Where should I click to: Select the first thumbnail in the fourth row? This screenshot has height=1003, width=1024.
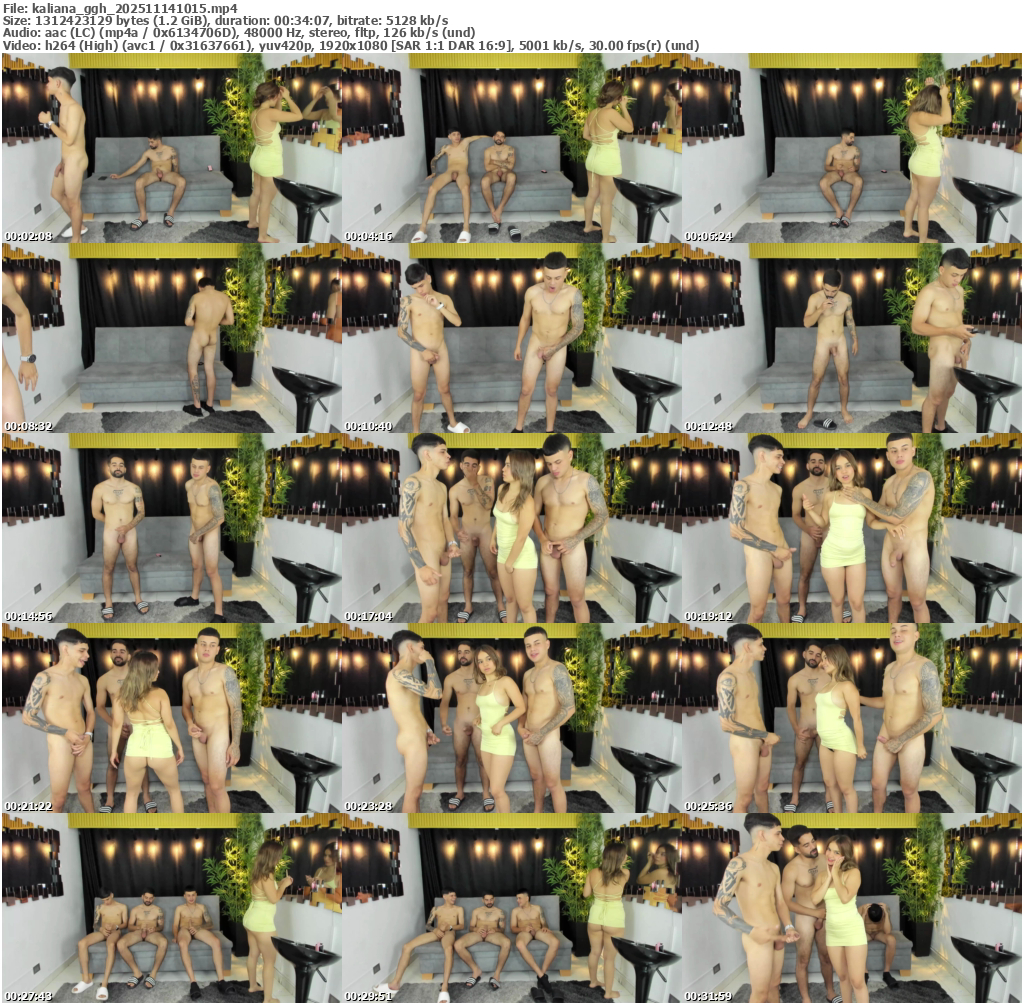tap(171, 718)
